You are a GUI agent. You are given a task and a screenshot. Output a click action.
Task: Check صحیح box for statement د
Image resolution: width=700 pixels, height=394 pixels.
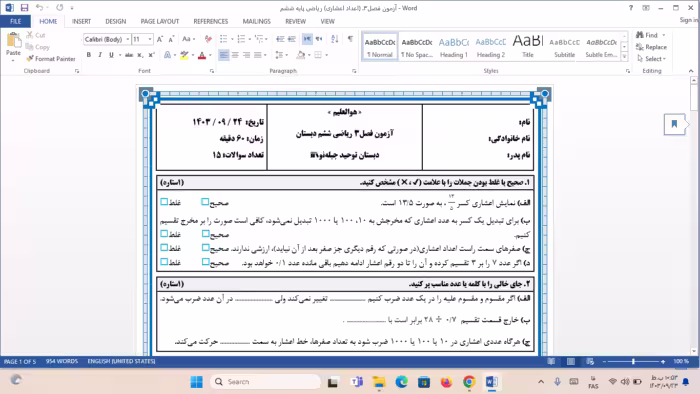click(x=205, y=262)
